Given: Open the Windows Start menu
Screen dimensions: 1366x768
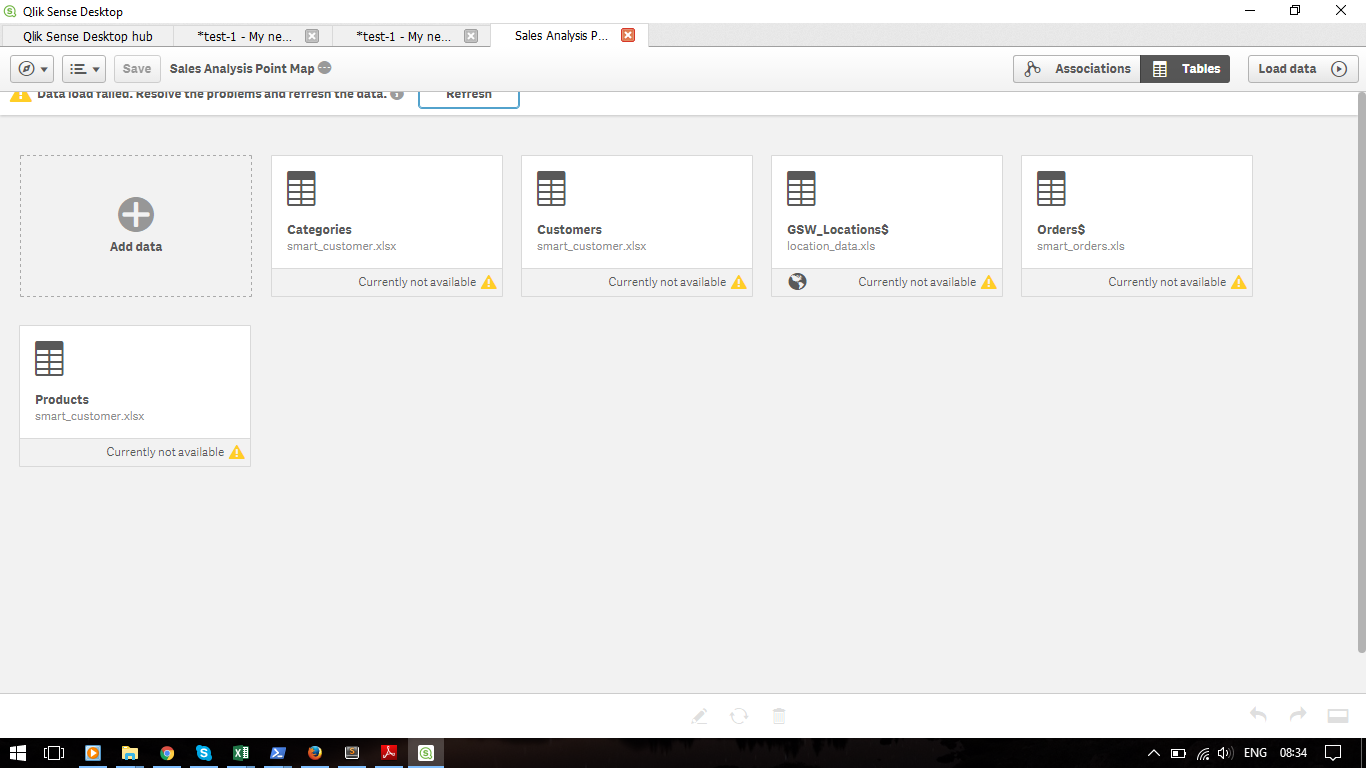Looking at the screenshot, I should coord(18,753).
